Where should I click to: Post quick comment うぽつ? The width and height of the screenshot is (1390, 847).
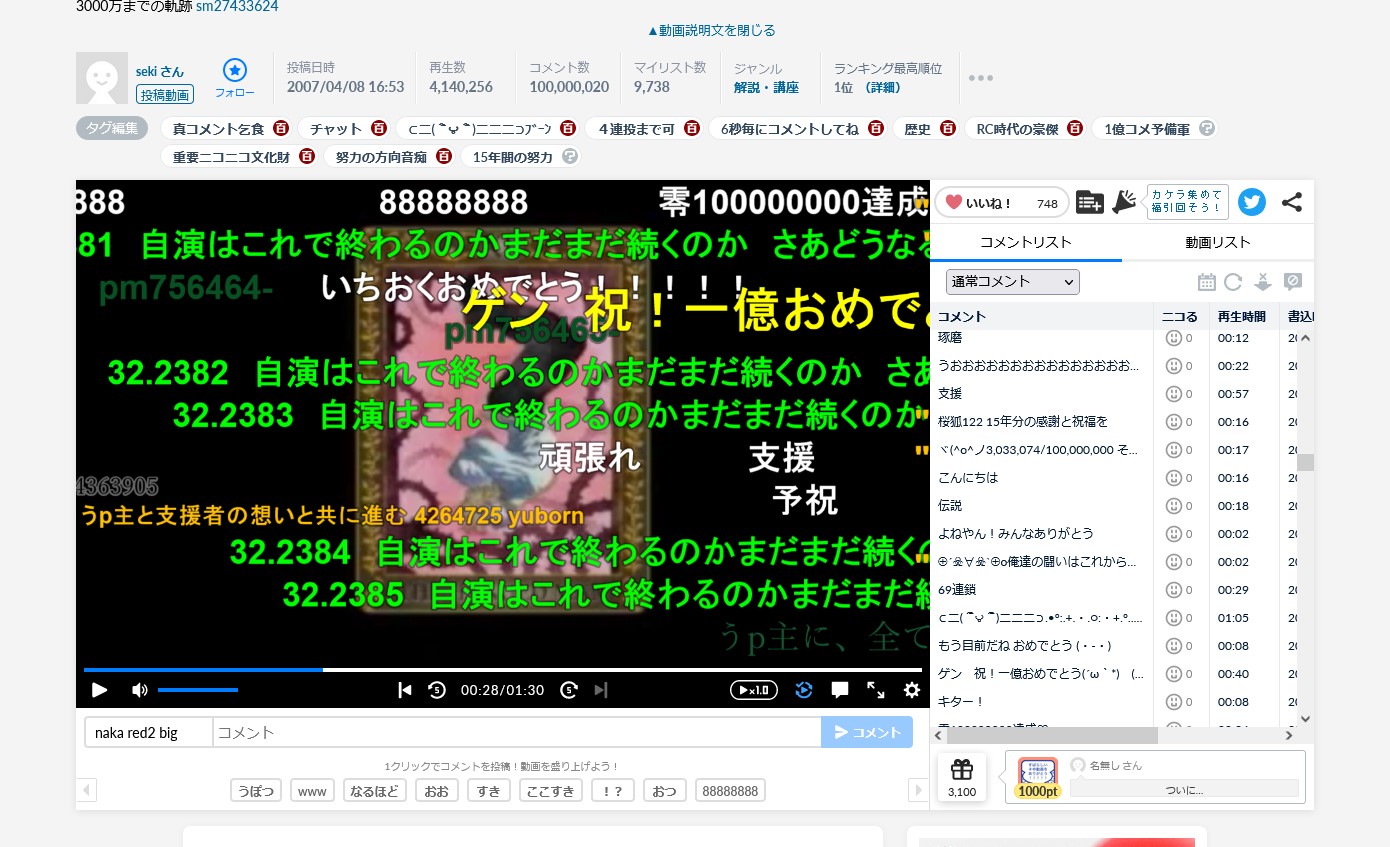(x=256, y=791)
